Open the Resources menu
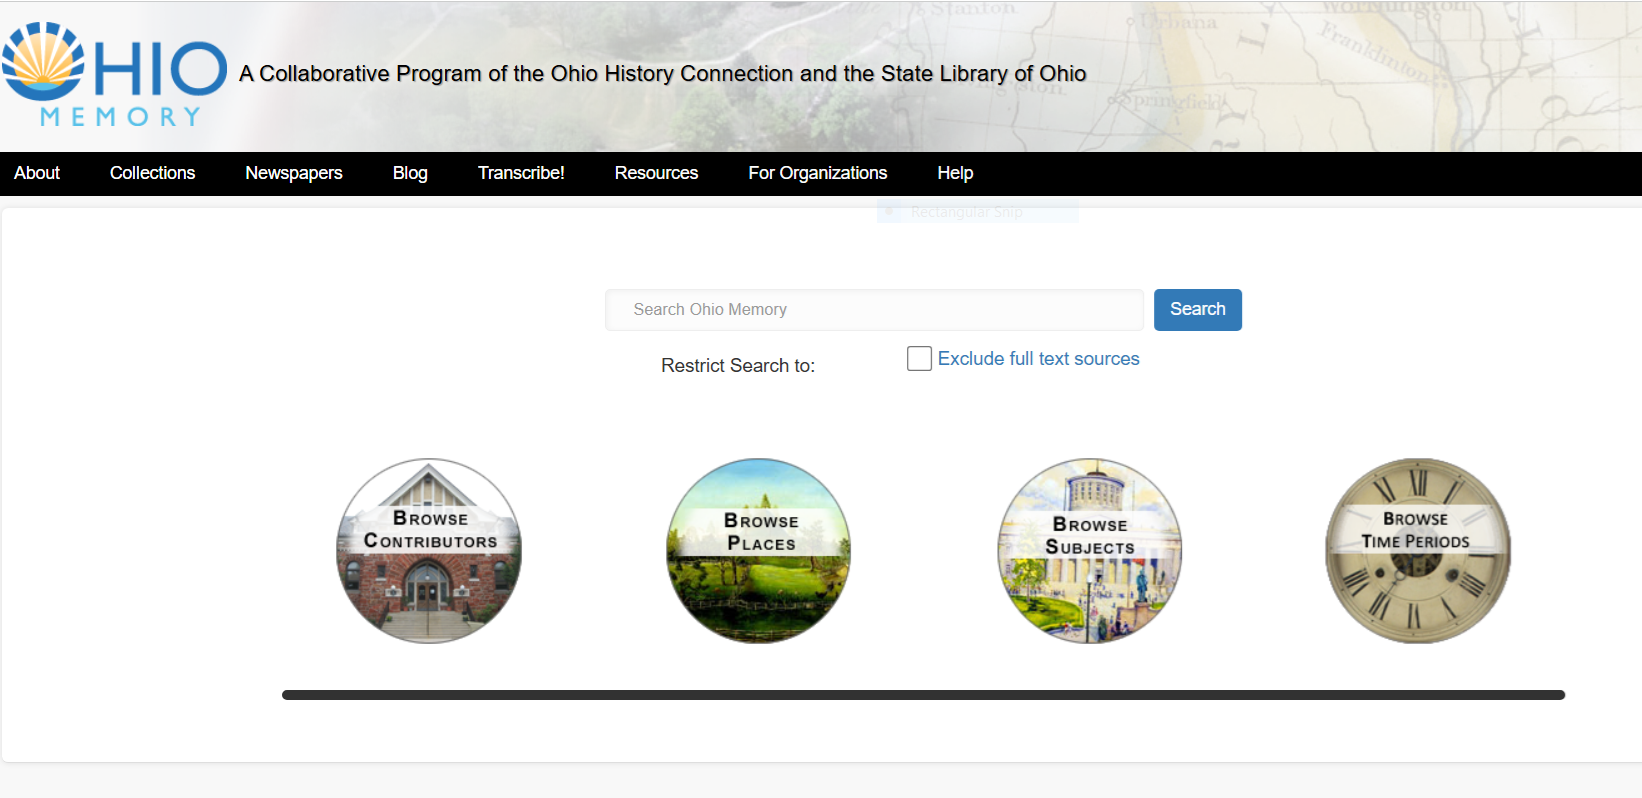Image resolution: width=1642 pixels, height=798 pixels. click(656, 173)
